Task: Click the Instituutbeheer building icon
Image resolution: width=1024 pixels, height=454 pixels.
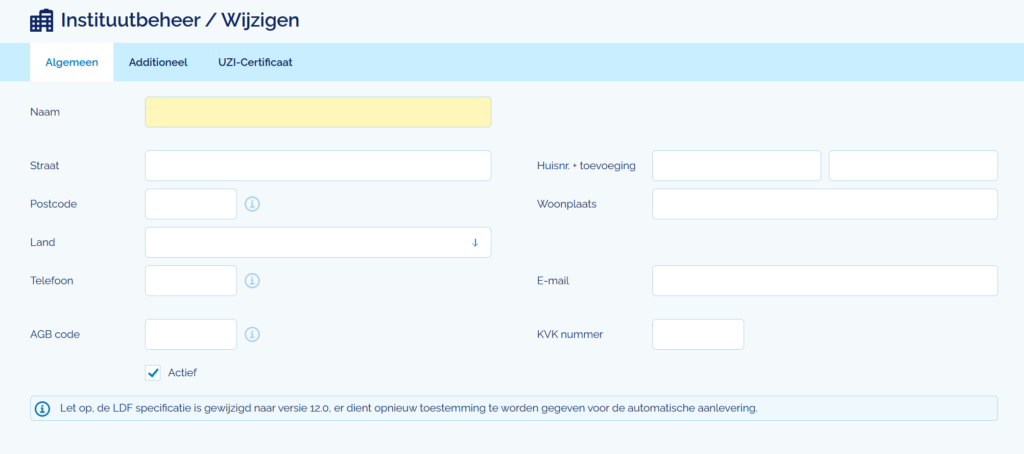Action: coord(42,20)
